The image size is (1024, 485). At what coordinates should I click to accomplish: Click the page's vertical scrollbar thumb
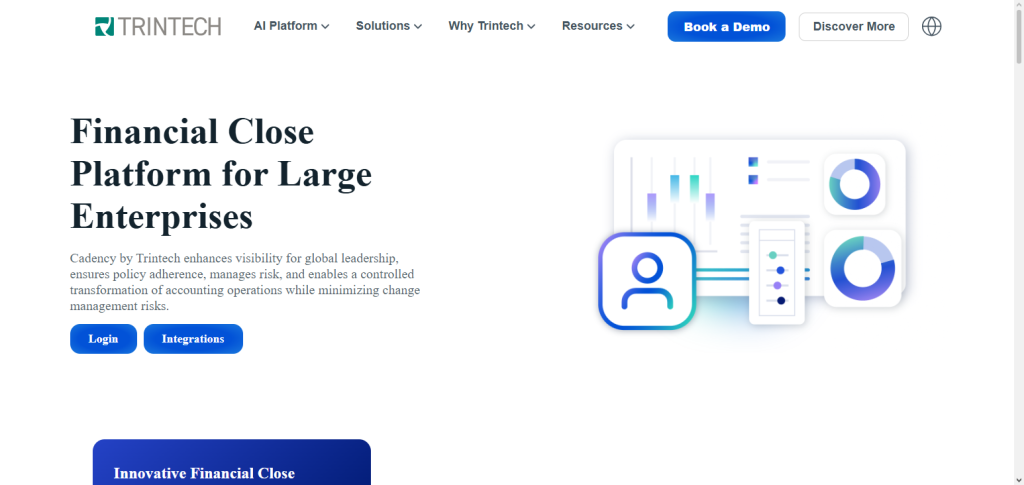(x=1018, y=33)
